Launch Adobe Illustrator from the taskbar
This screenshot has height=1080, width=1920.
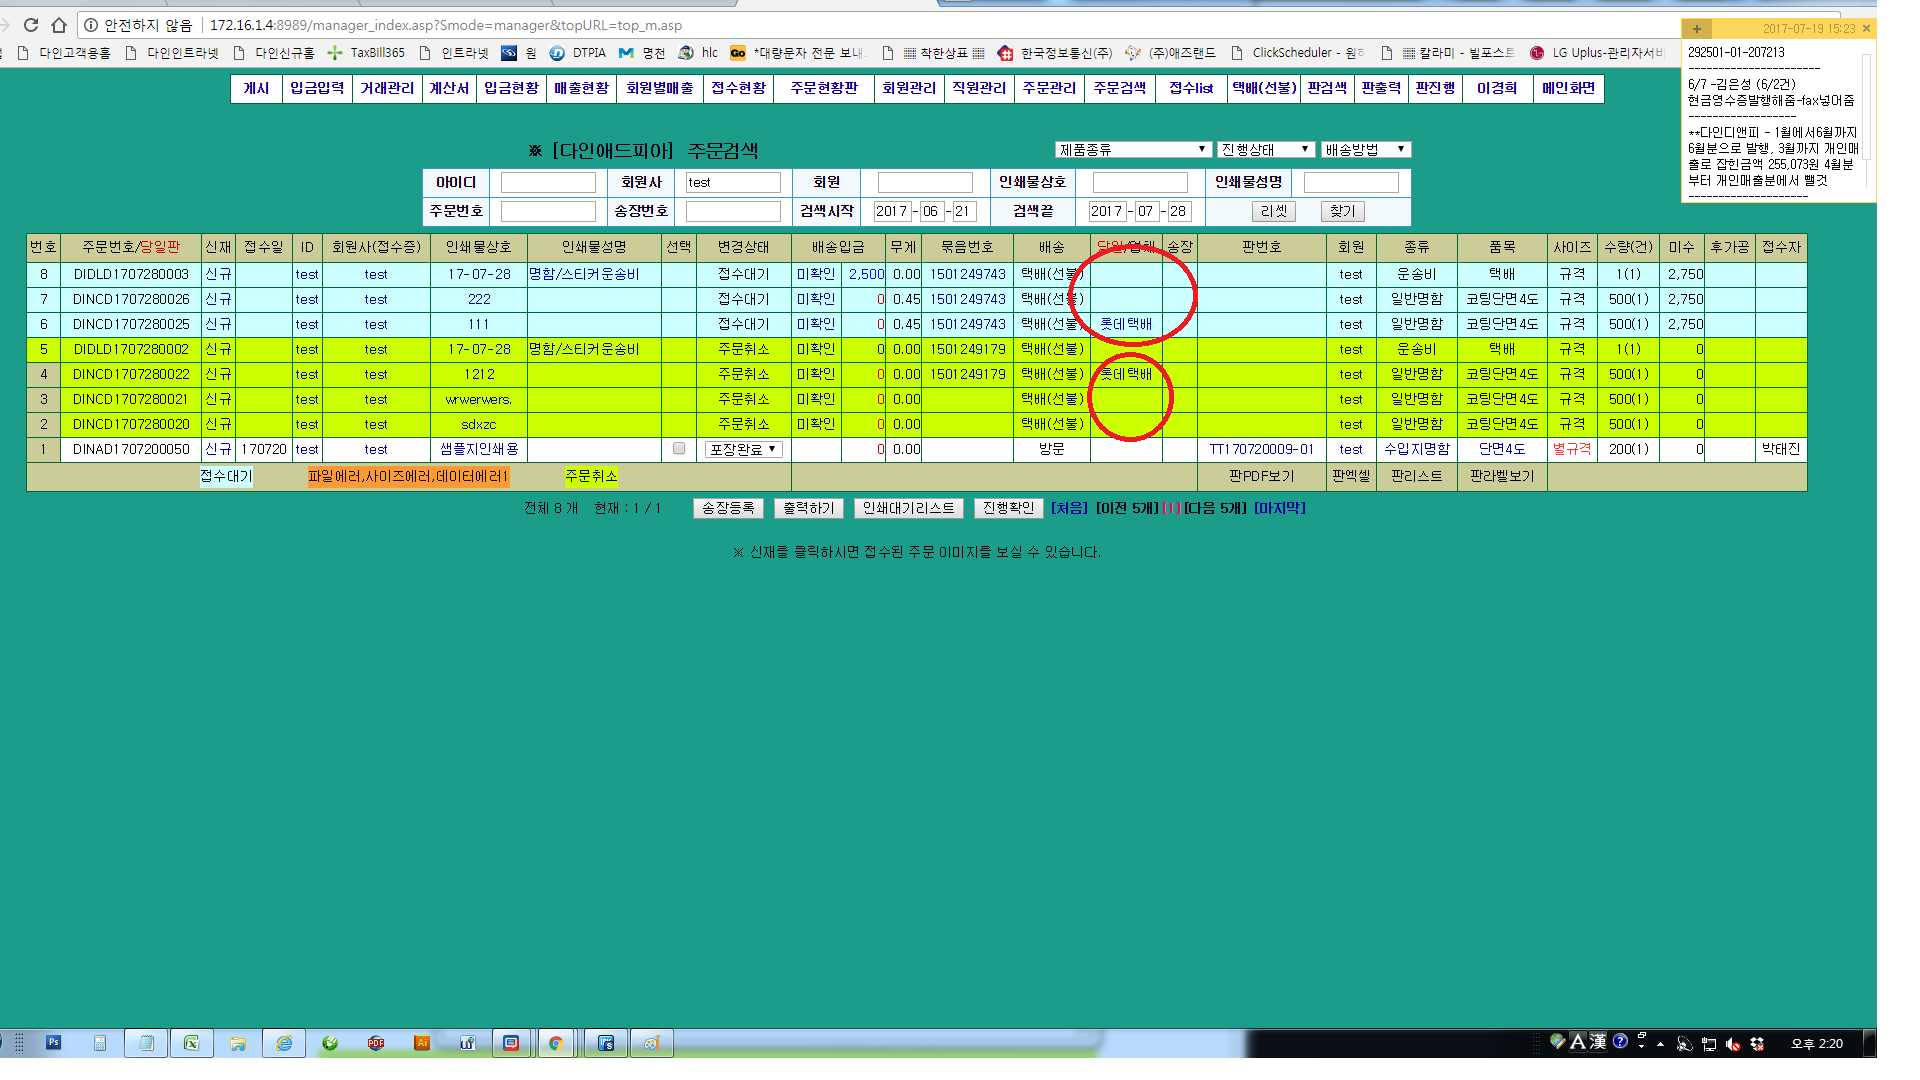(421, 1043)
